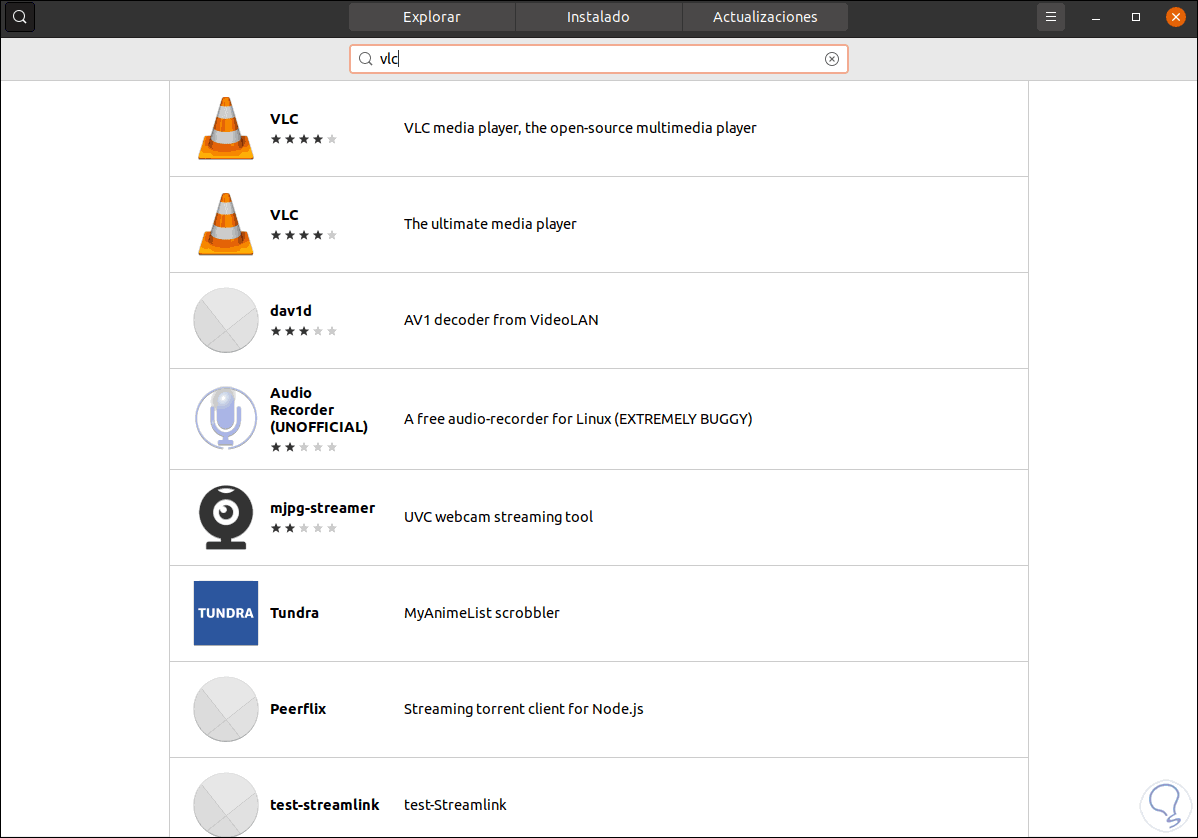The height and width of the screenshot is (838, 1198).
Task: Switch to the Actualizaciones tab
Action: (765, 17)
